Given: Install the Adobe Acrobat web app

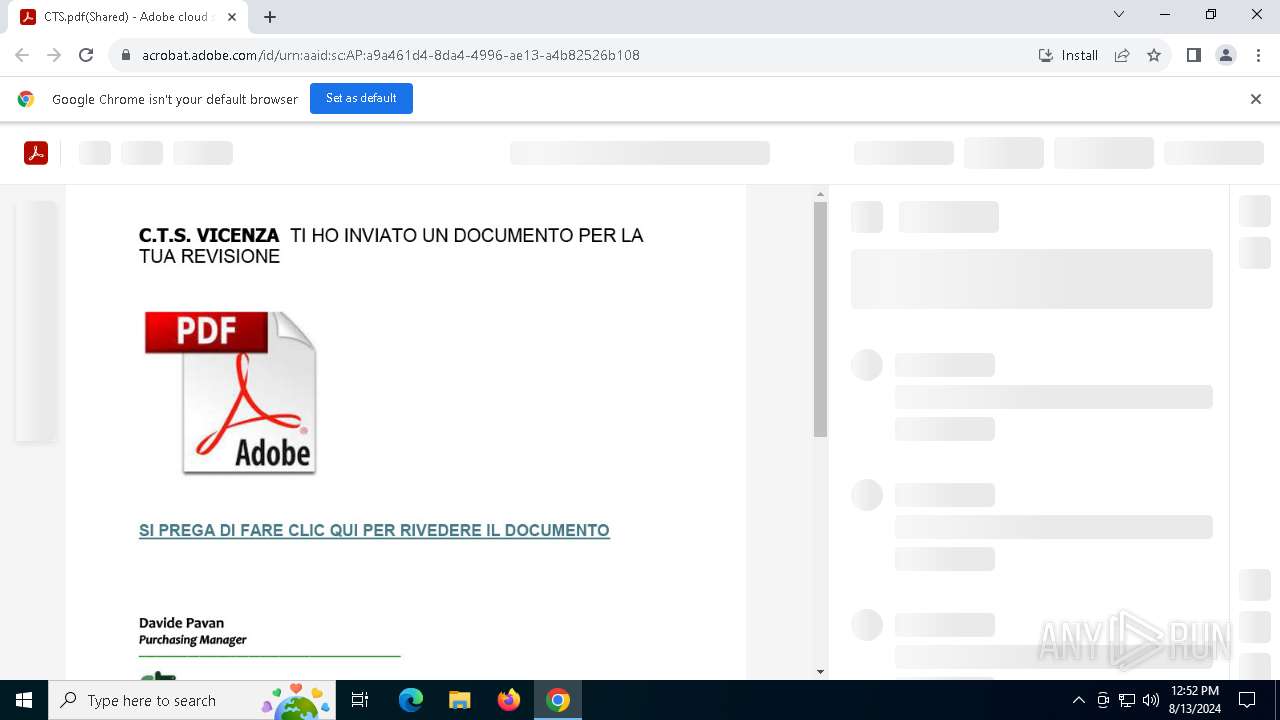Looking at the screenshot, I should point(1068,55).
